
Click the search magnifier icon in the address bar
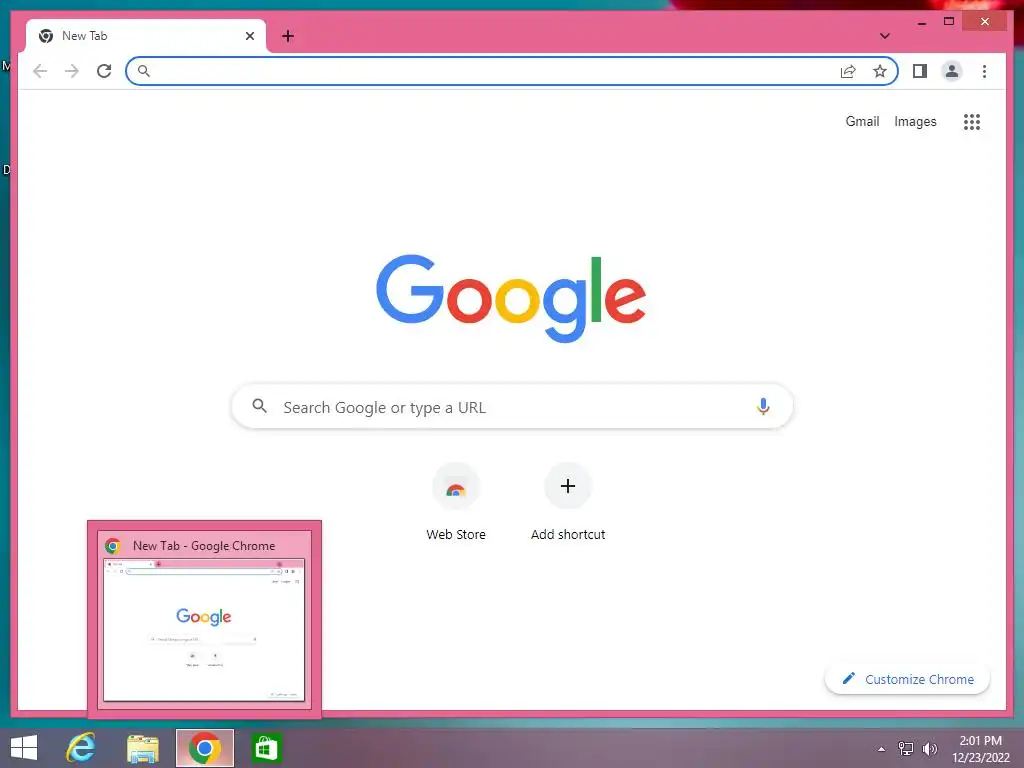(144, 71)
